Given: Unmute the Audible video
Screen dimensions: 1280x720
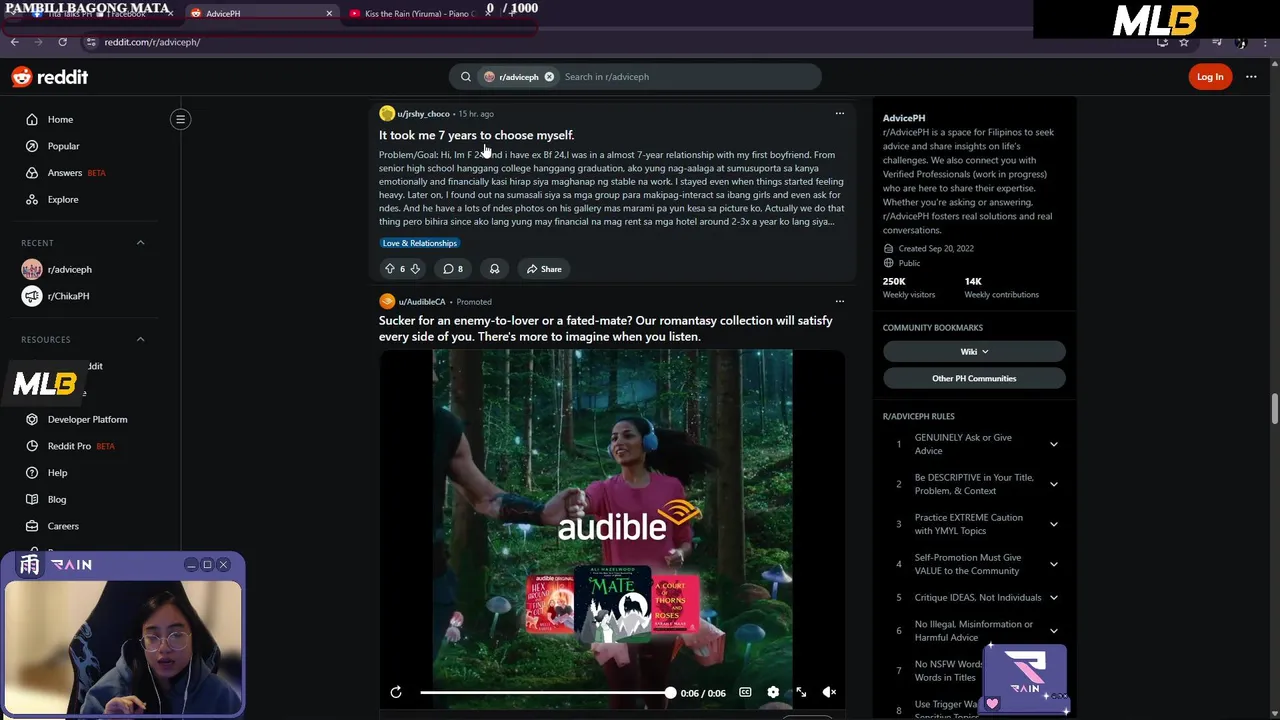Looking at the screenshot, I should (829, 692).
